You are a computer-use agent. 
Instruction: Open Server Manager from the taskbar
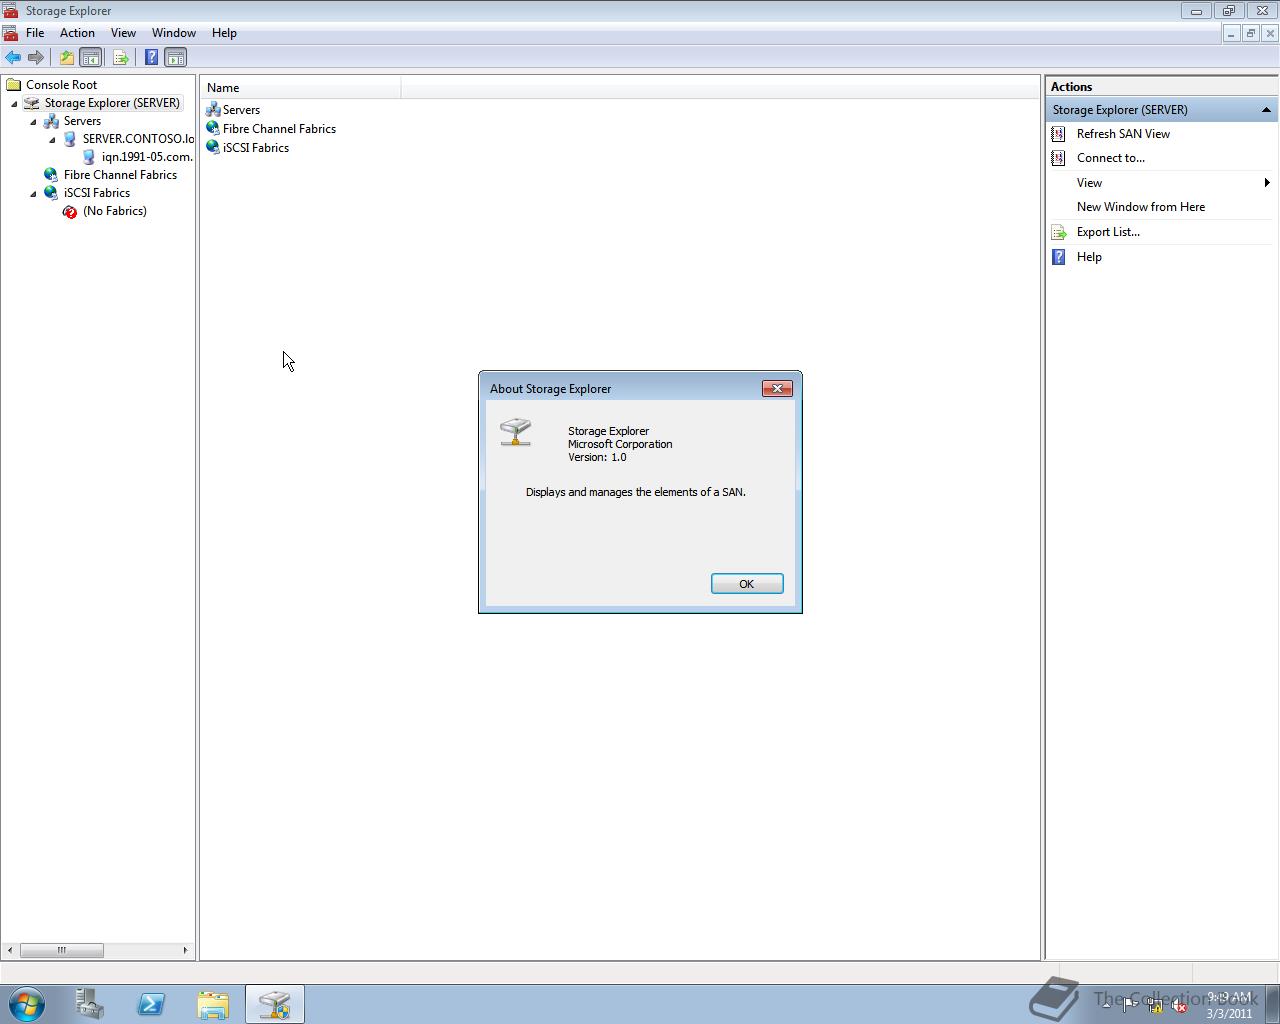[x=90, y=1004]
